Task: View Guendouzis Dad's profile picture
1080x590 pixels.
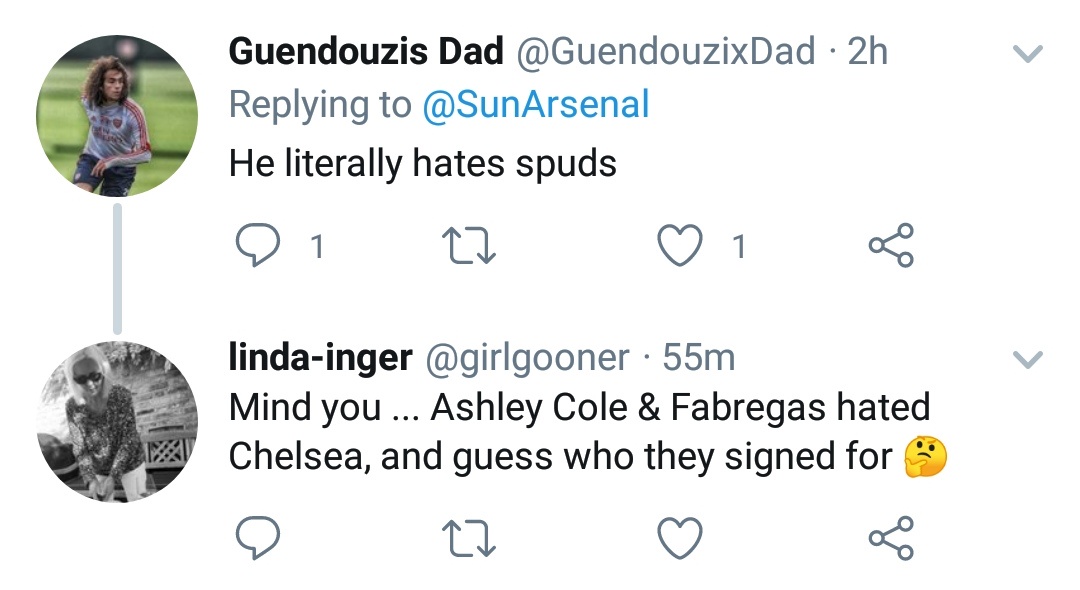Action: (x=117, y=115)
